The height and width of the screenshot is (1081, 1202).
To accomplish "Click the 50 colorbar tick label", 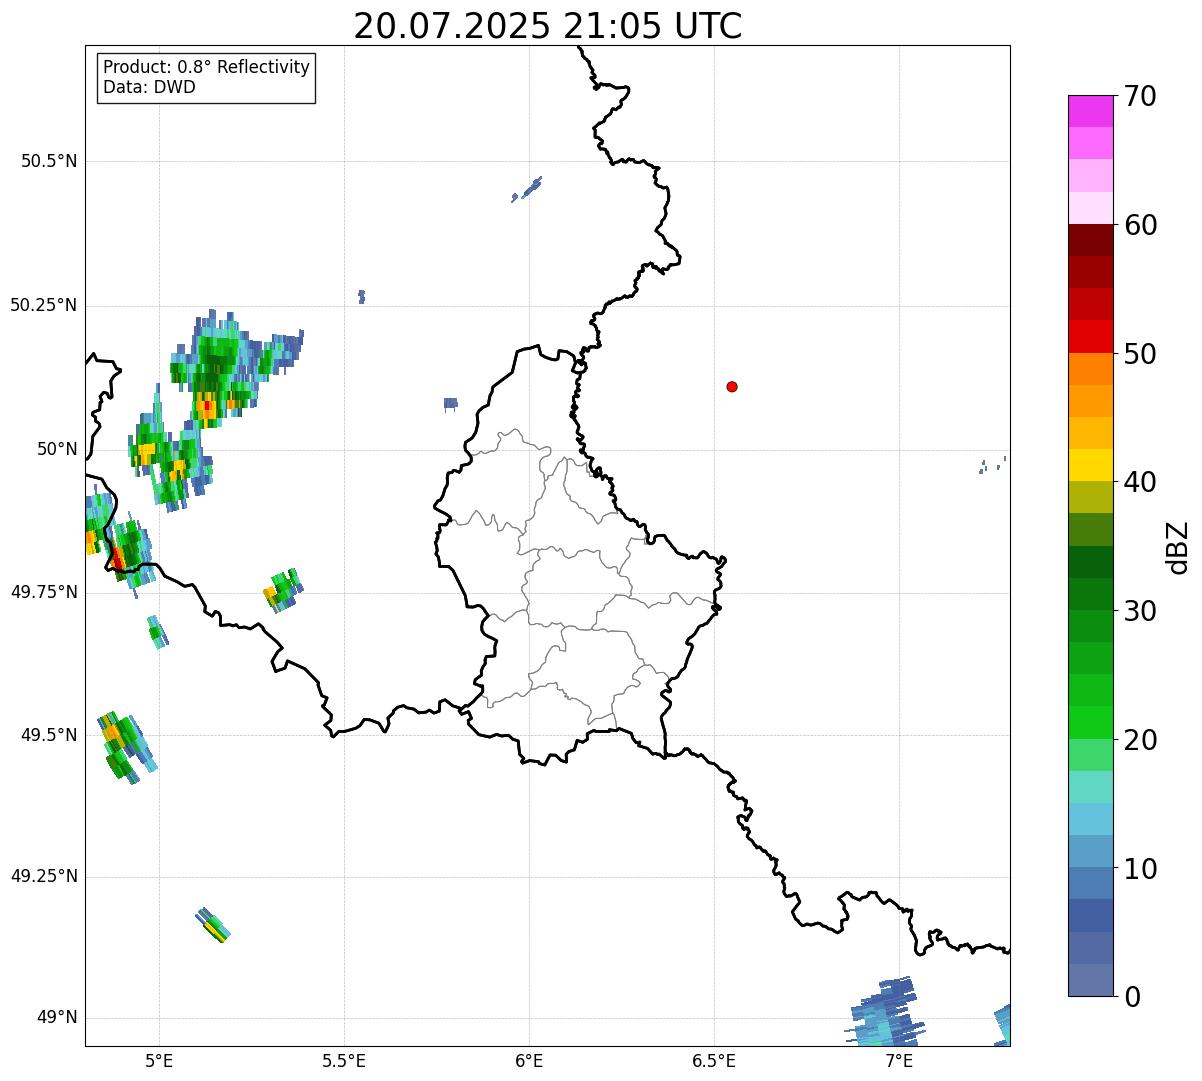I will pyautogui.click(x=1141, y=354).
